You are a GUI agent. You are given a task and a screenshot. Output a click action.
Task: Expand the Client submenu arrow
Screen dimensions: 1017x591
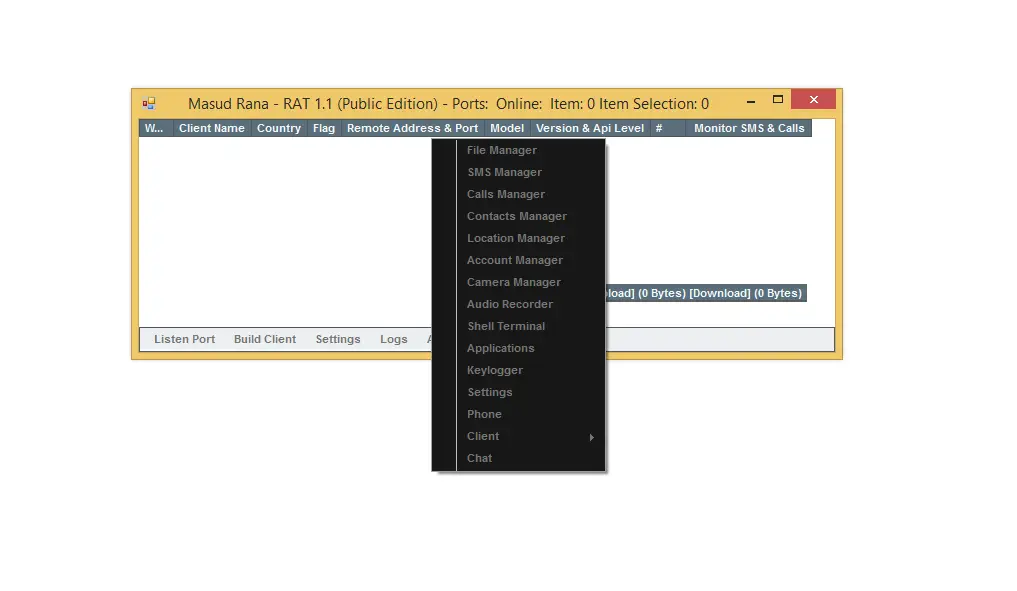[591, 437]
